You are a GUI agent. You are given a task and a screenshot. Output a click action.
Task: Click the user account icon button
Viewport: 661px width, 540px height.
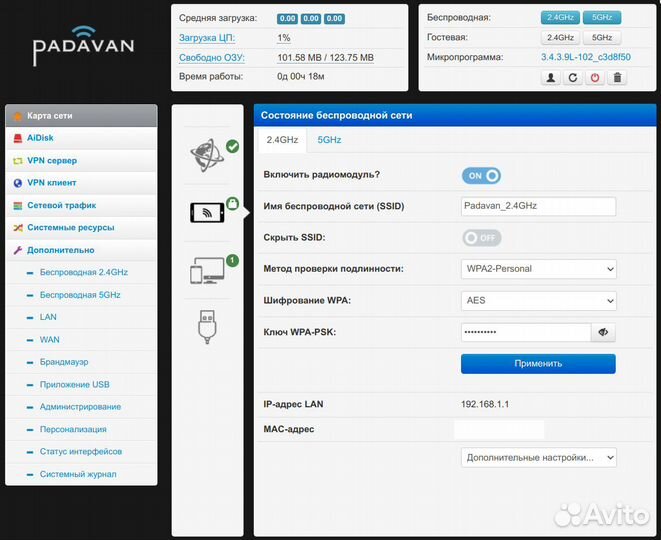tap(551, 78)
